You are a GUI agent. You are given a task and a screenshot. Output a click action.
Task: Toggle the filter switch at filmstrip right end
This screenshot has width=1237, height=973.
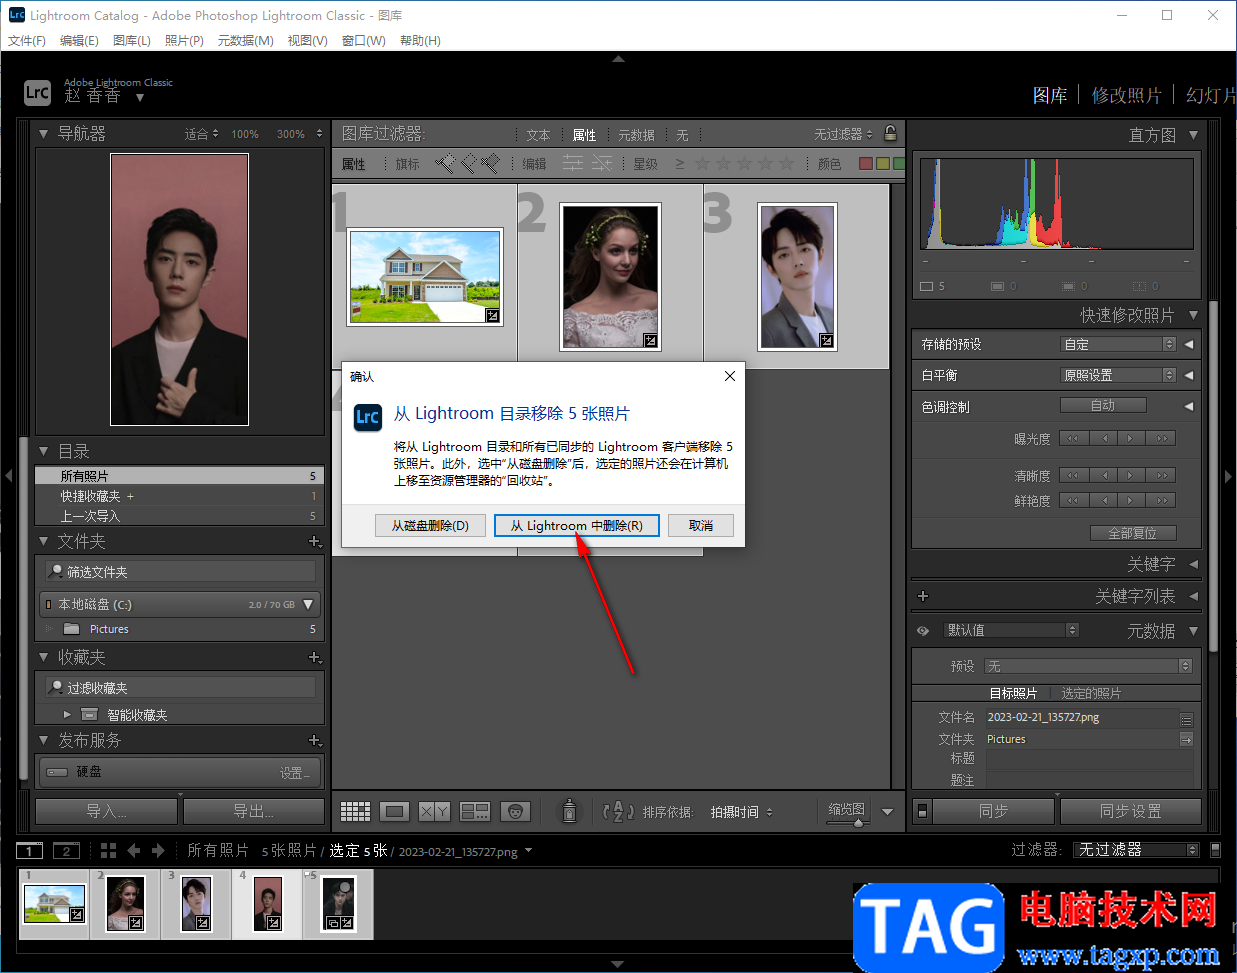coord(1215,850)
